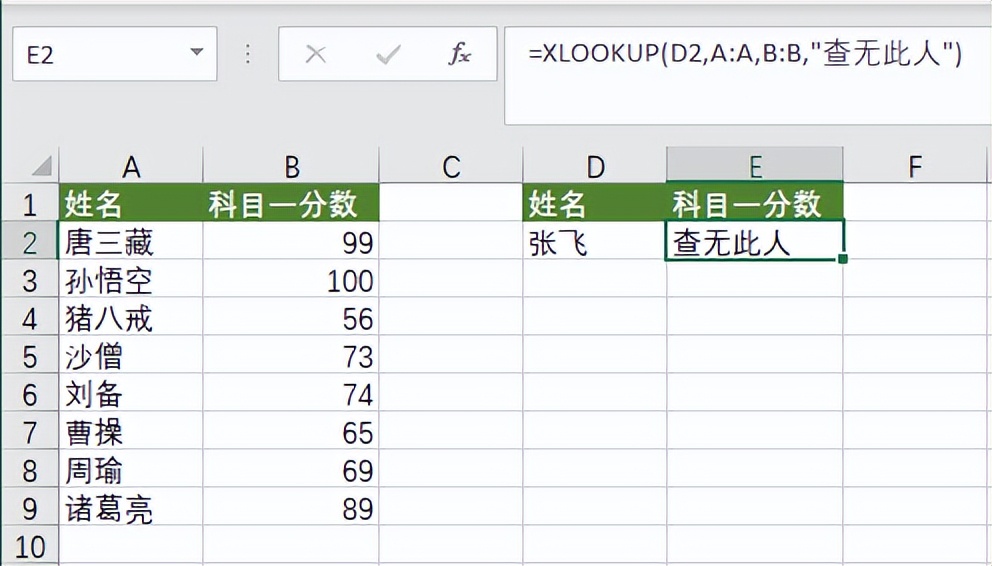Select column D header
Screen dimensions: 992x566
[595, 166]
